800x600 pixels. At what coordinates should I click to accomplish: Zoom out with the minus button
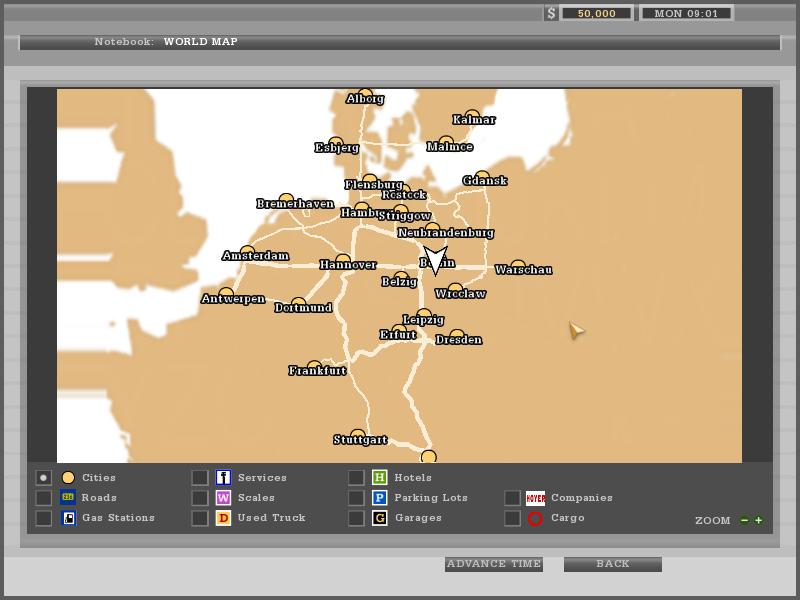pos(744,520)
